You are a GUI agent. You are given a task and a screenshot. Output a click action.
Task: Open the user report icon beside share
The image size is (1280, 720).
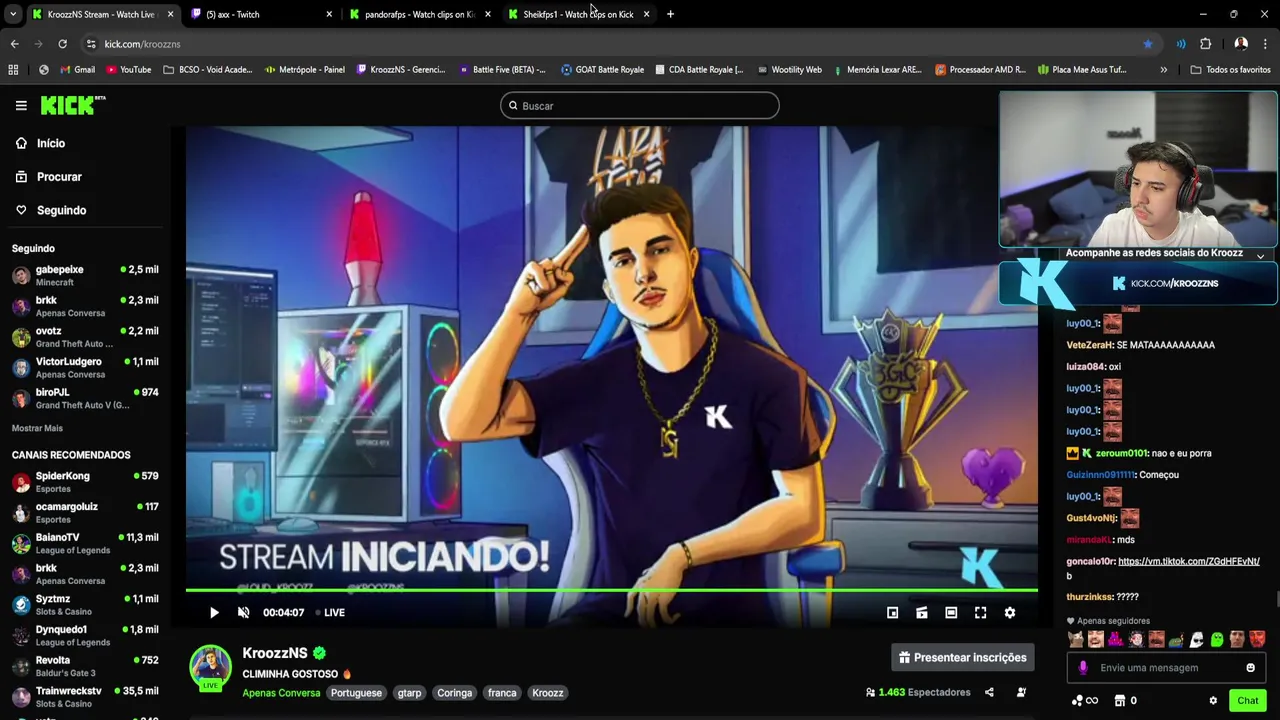tap(1021, 692)
